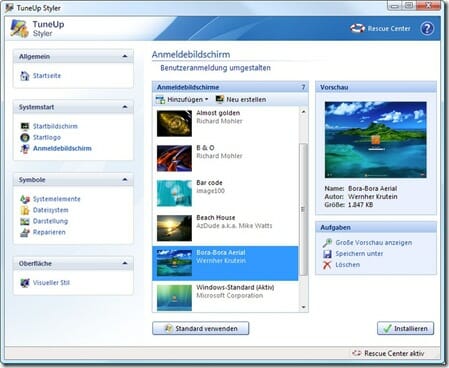Image resolution: width=449 pixels, height=368 pixels.
Task: Click the Systemelemente icon
Action: point(25,199)
